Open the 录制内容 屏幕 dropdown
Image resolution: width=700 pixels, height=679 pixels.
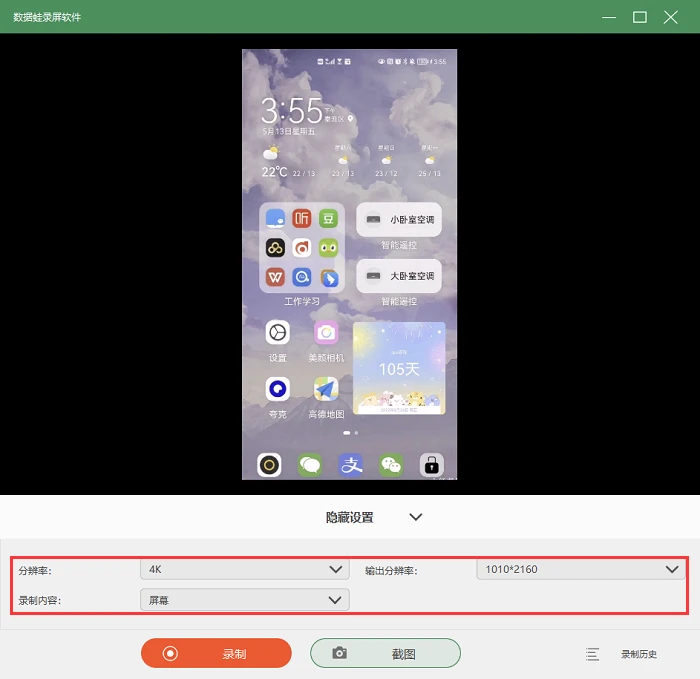pos(245,600)
